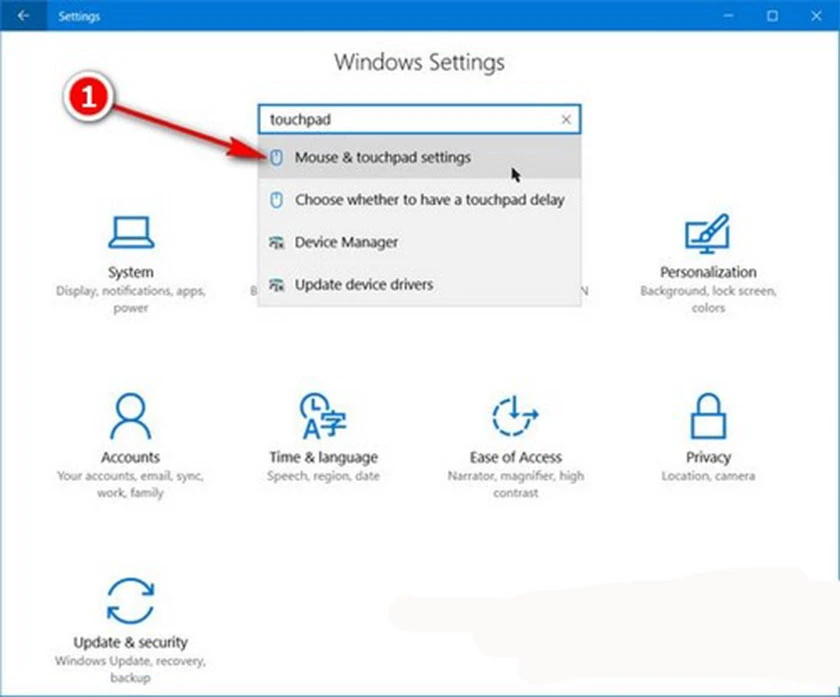Open the System laptop icon
840x697 pixels.
point(131,233)
